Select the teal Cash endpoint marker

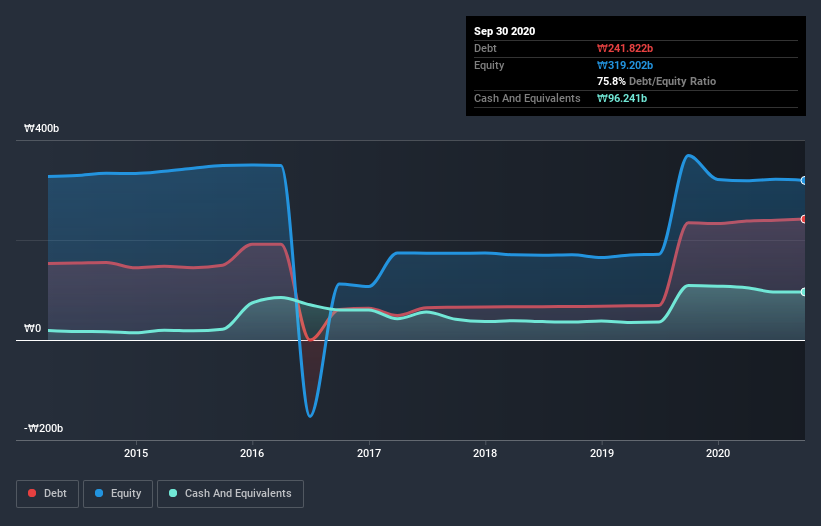(804, 292)
